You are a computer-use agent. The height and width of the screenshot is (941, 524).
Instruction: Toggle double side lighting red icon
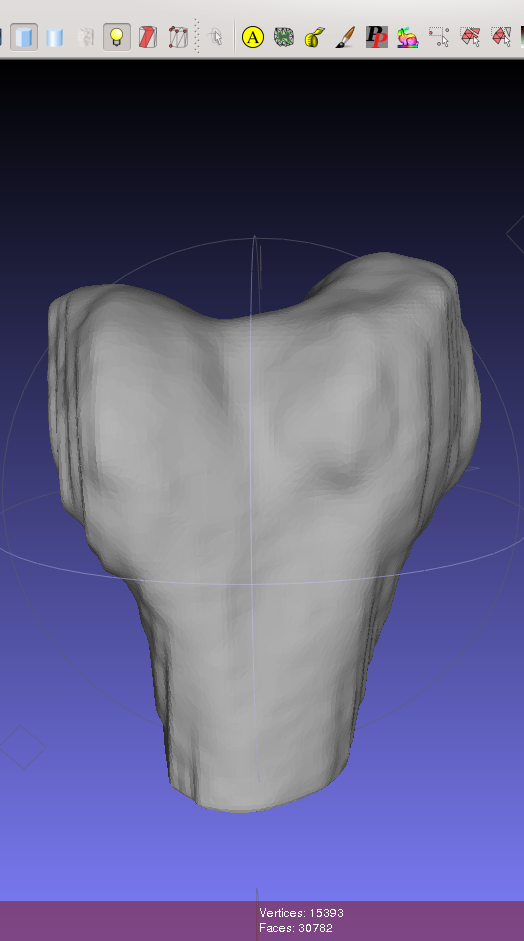[148, 37]
